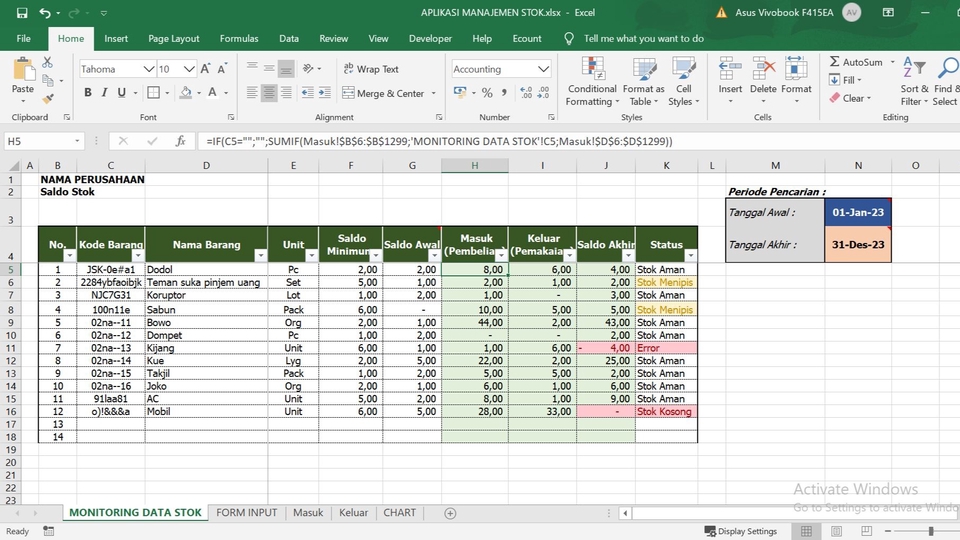
Task: Toggle Wrap Text for the cell
Action: [x=370, y=69]
